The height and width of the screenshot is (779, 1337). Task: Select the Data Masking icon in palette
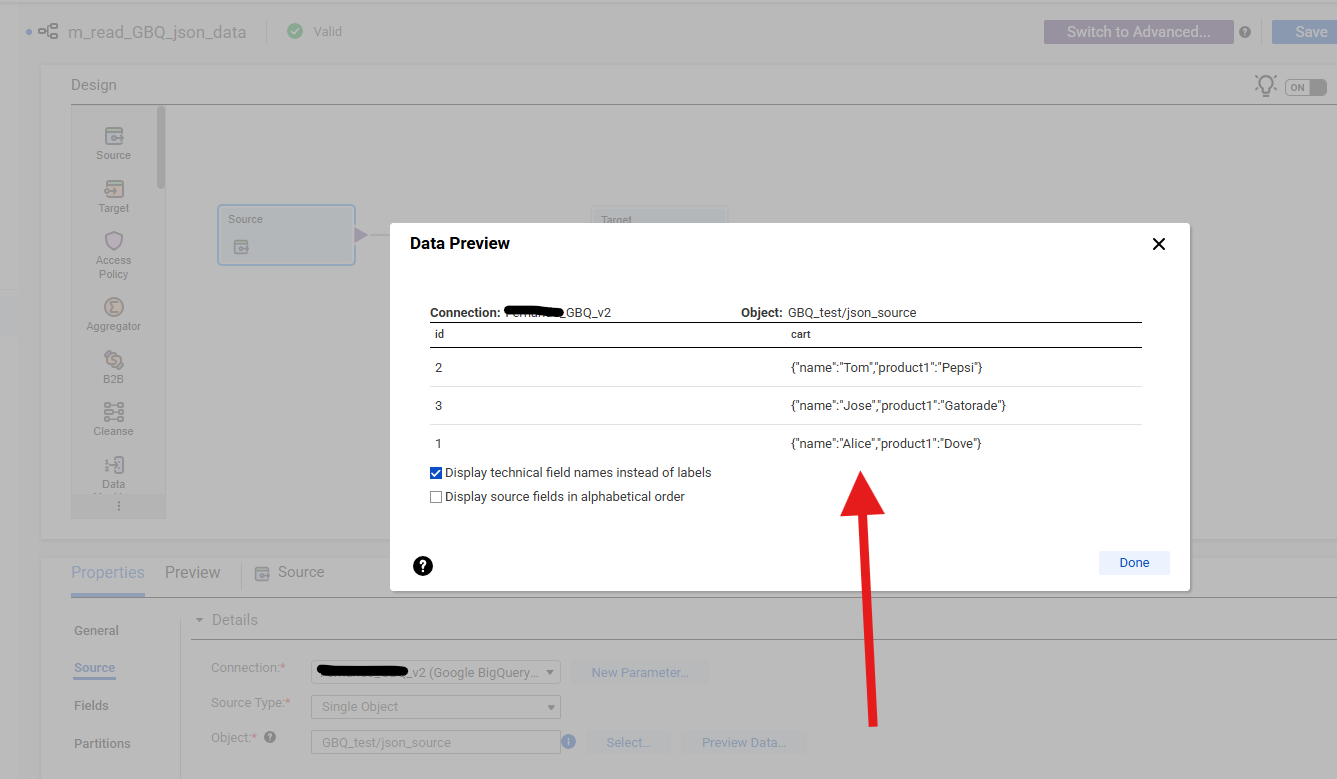coord(114,465)
